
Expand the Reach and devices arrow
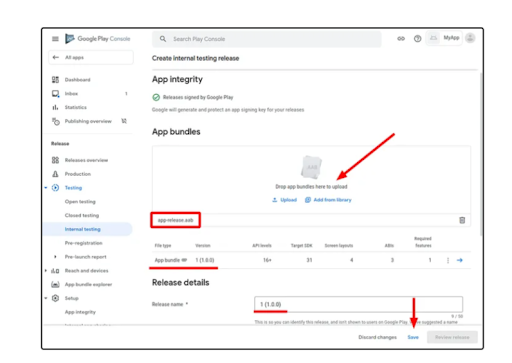pos(46,271)
